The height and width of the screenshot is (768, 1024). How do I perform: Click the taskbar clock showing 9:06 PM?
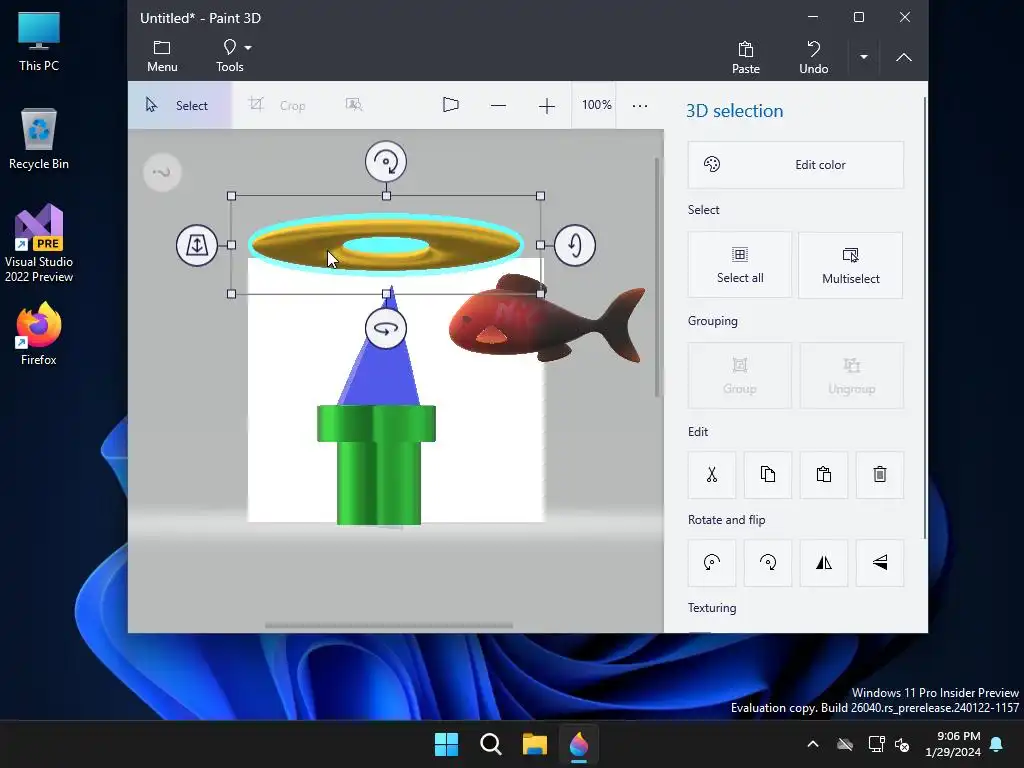coord(953,744)
